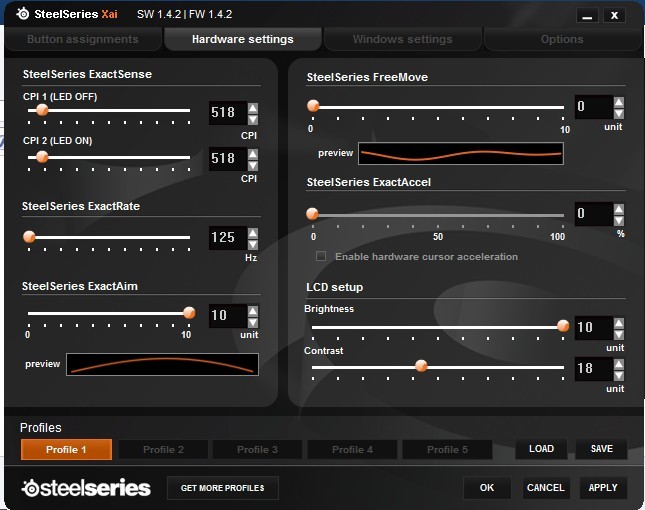The image size is (645, 510).
Task: Click the SAVE profile button
Action: click(x=601, y=449)
